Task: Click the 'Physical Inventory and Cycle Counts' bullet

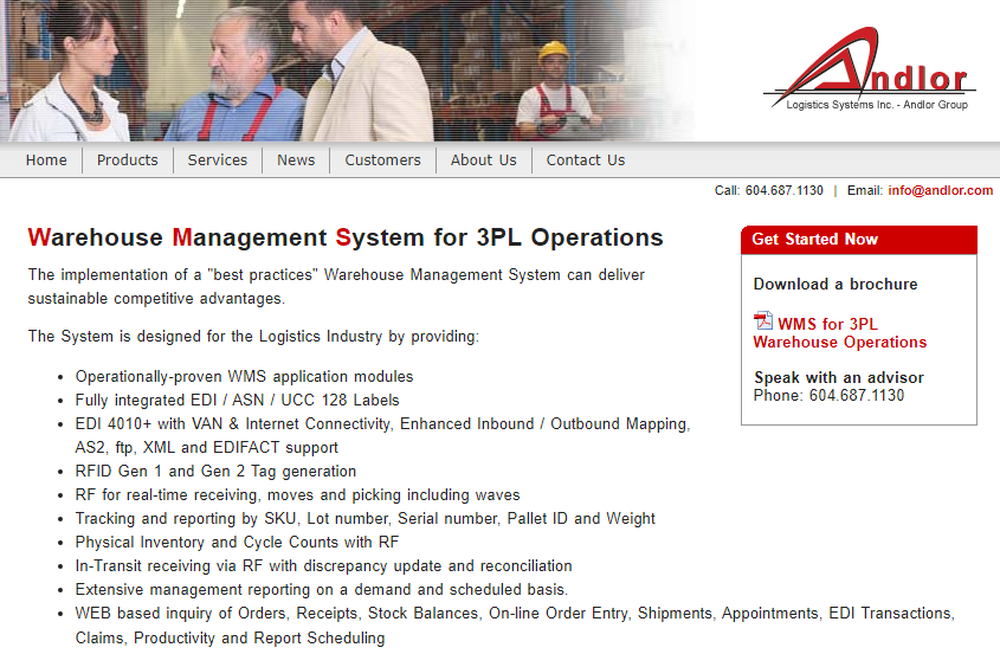Action: pos(237,542)
